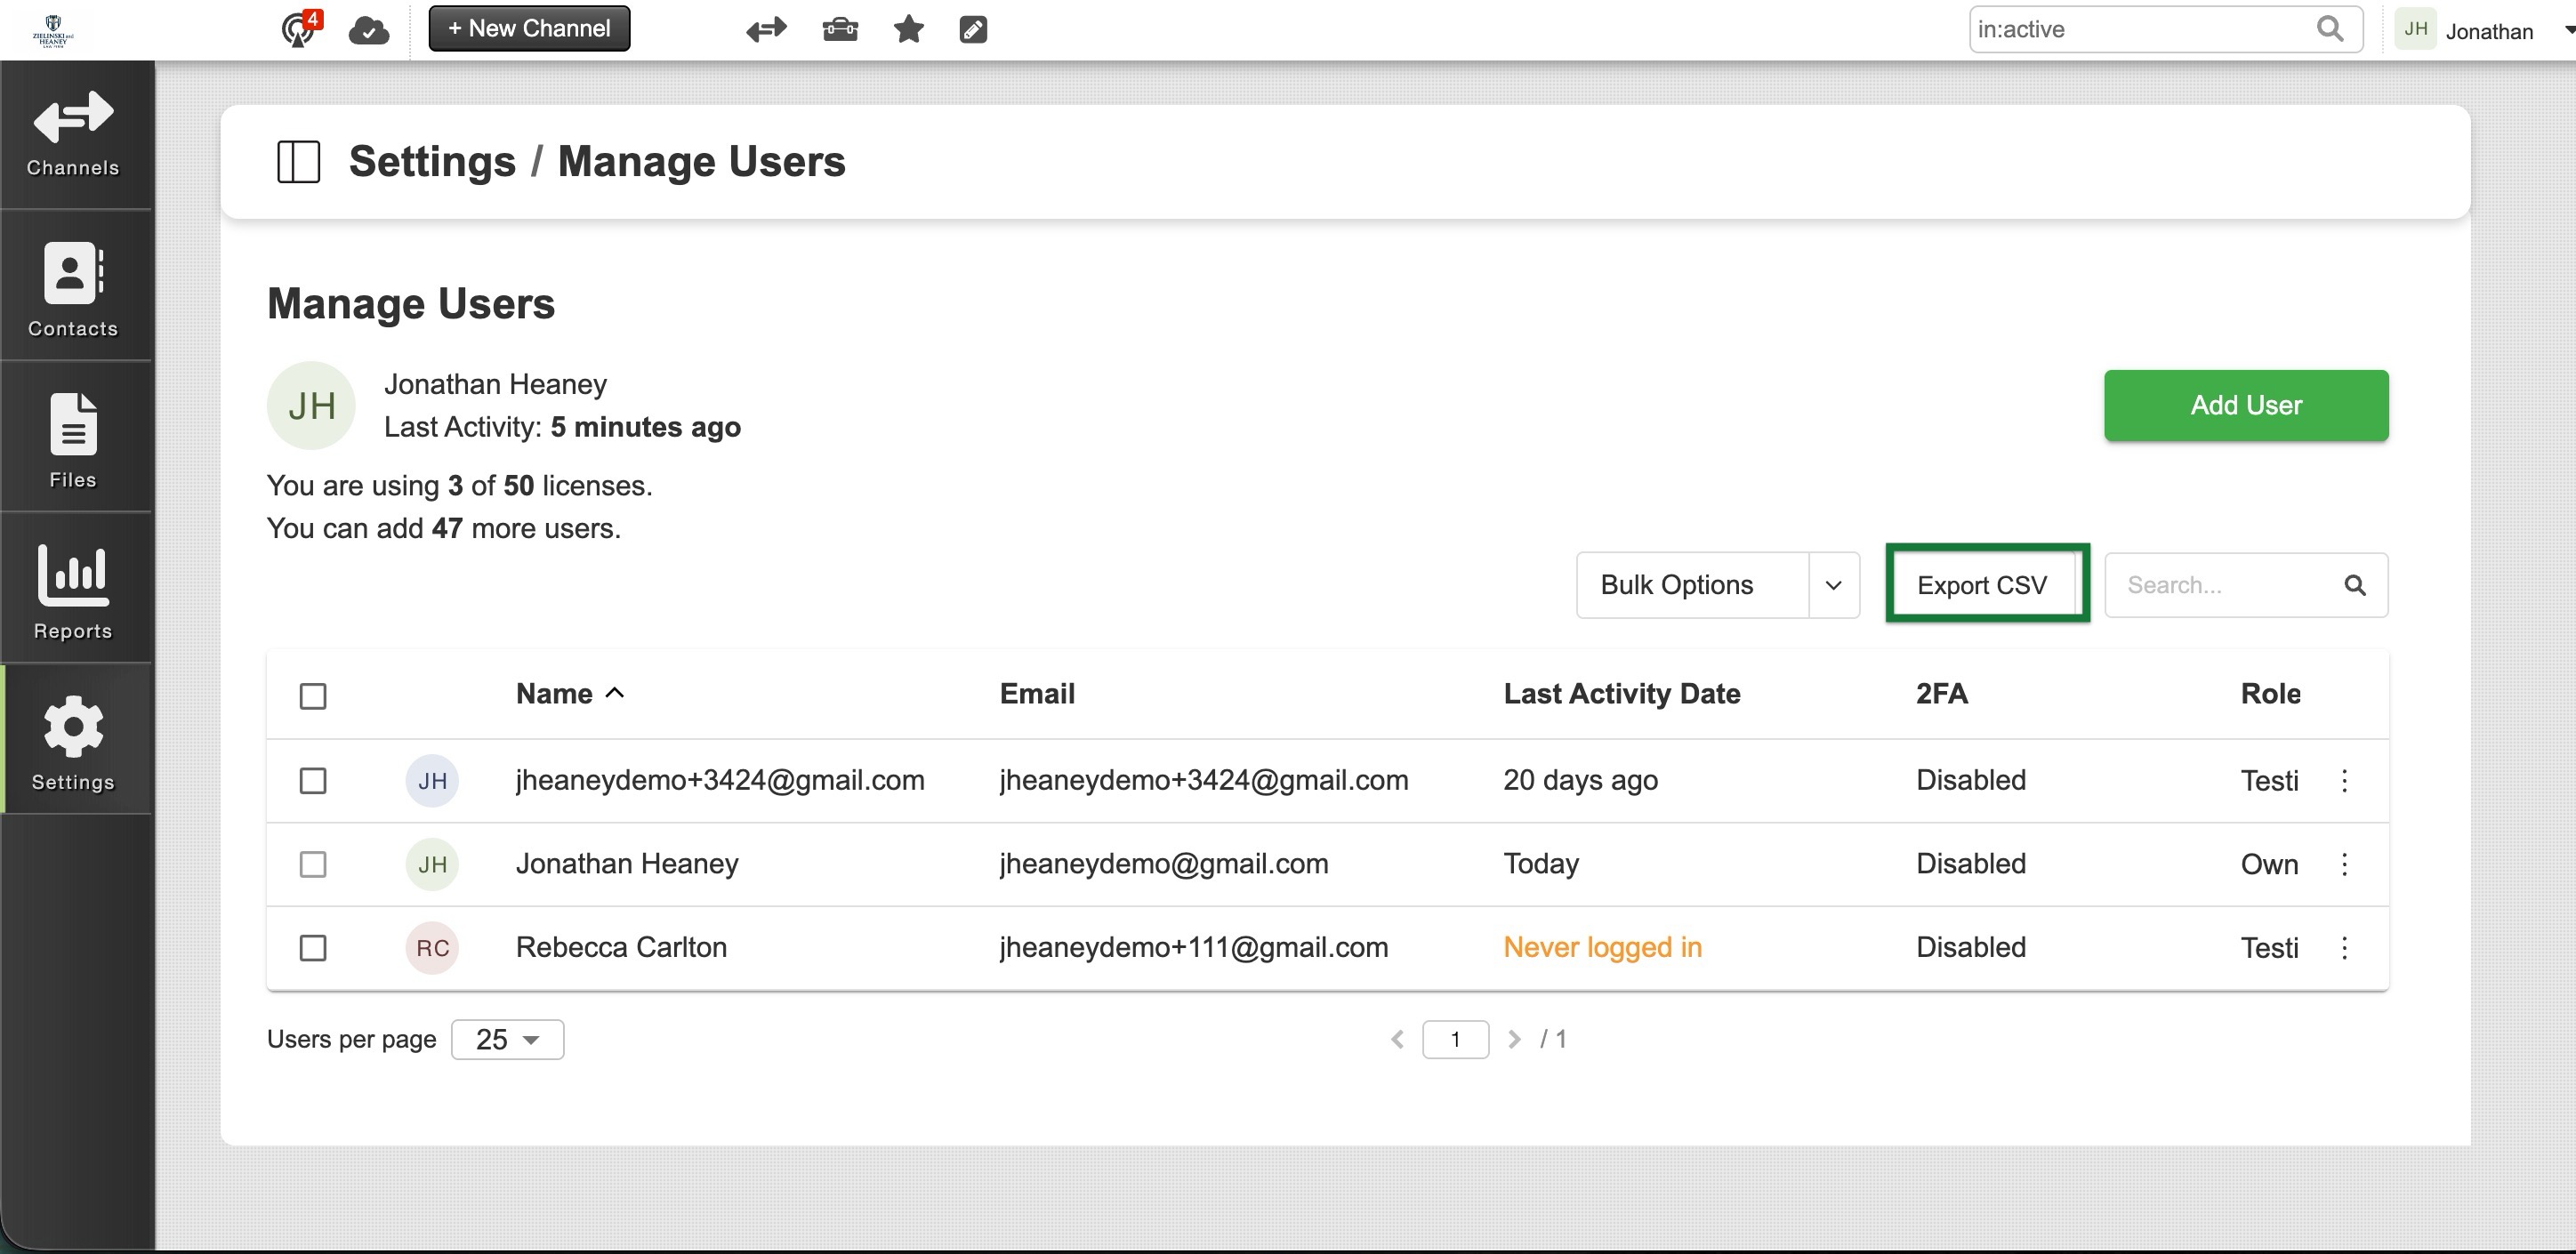Click the magnifier in users Search field
The image size is (2576, 1254).
(x=2355, y=585)
